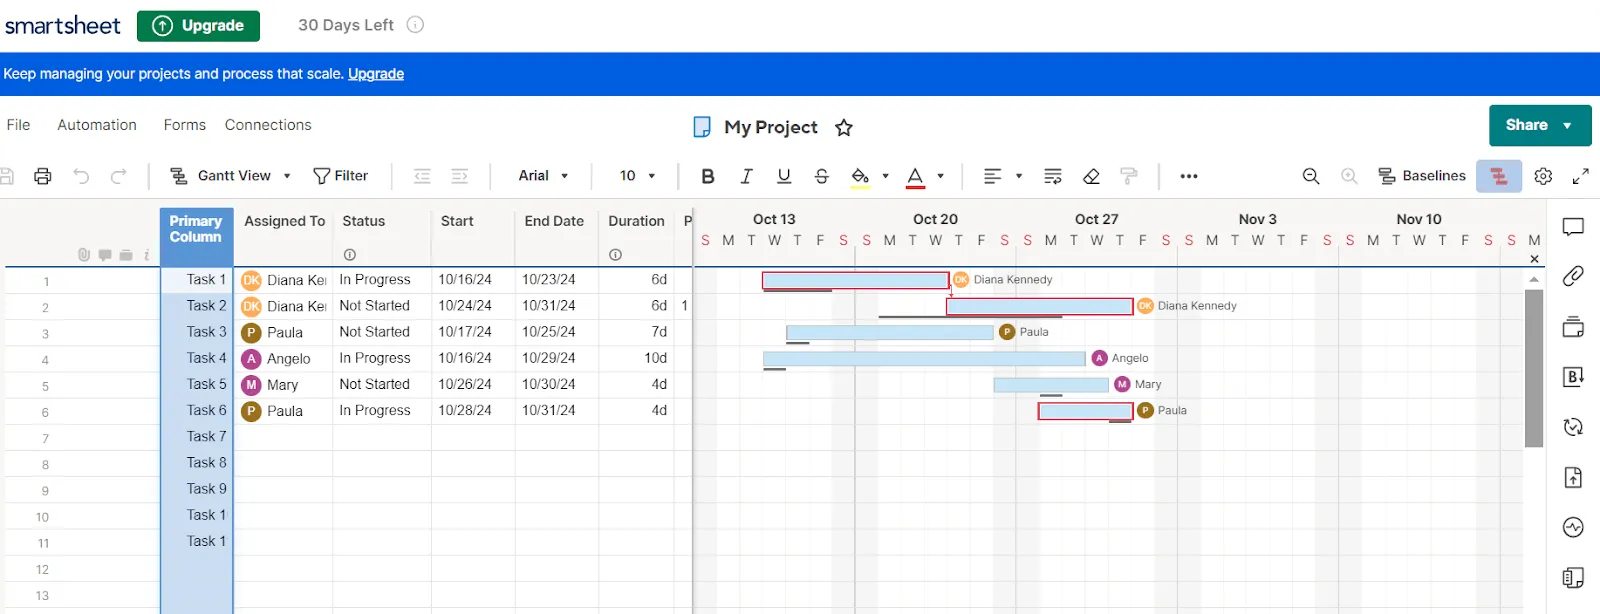Follow the Upgrade link in the blue banner

[376, 74]
